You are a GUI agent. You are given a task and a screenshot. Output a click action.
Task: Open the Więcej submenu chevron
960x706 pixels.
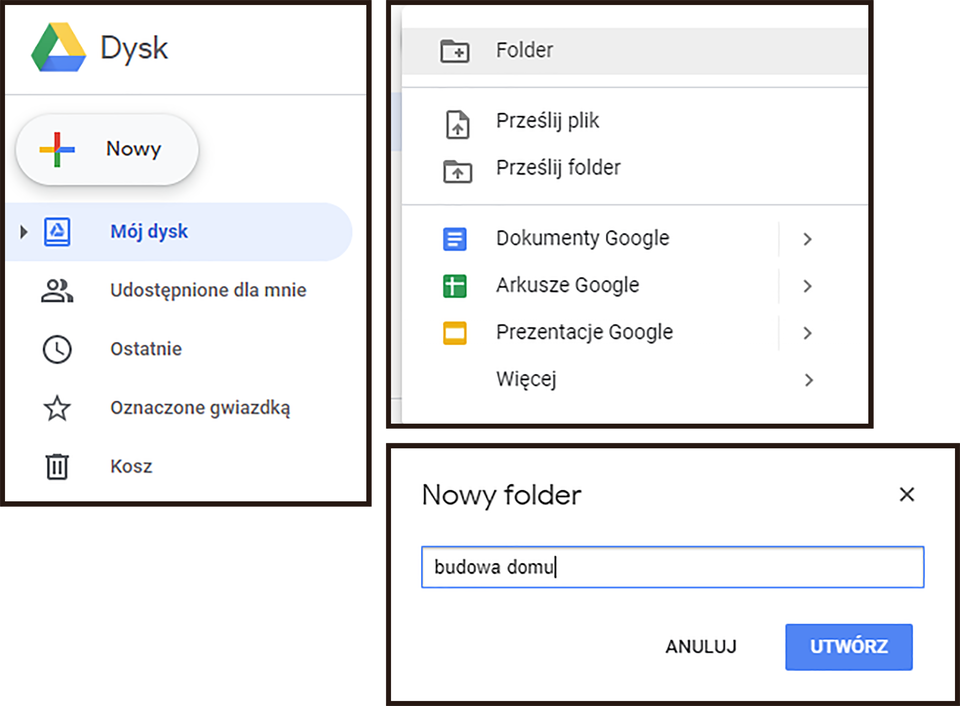coord(807,380)
